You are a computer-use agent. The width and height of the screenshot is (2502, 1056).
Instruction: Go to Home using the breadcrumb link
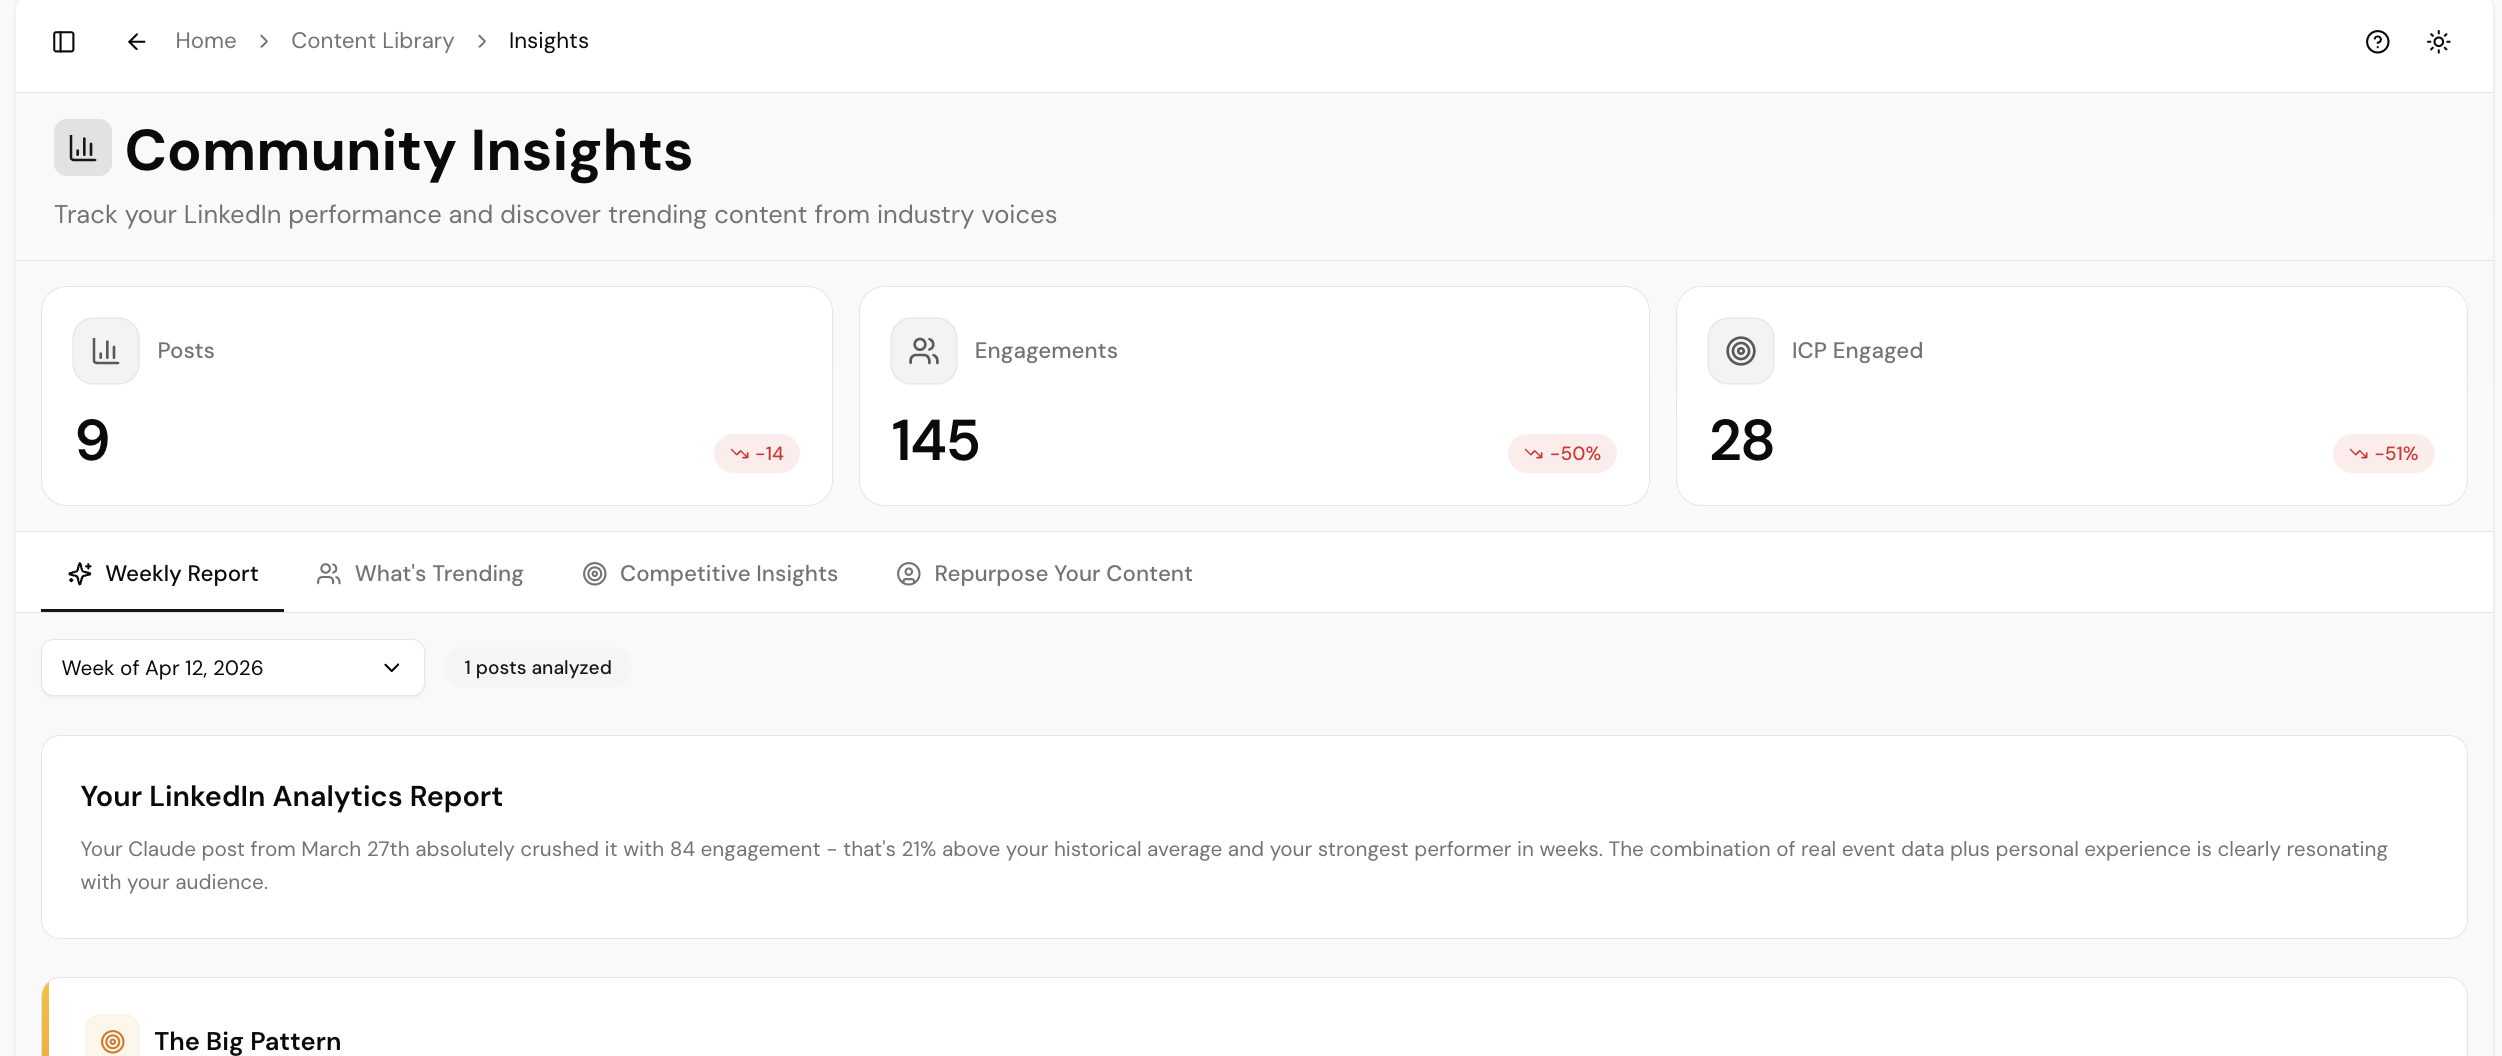206,40
